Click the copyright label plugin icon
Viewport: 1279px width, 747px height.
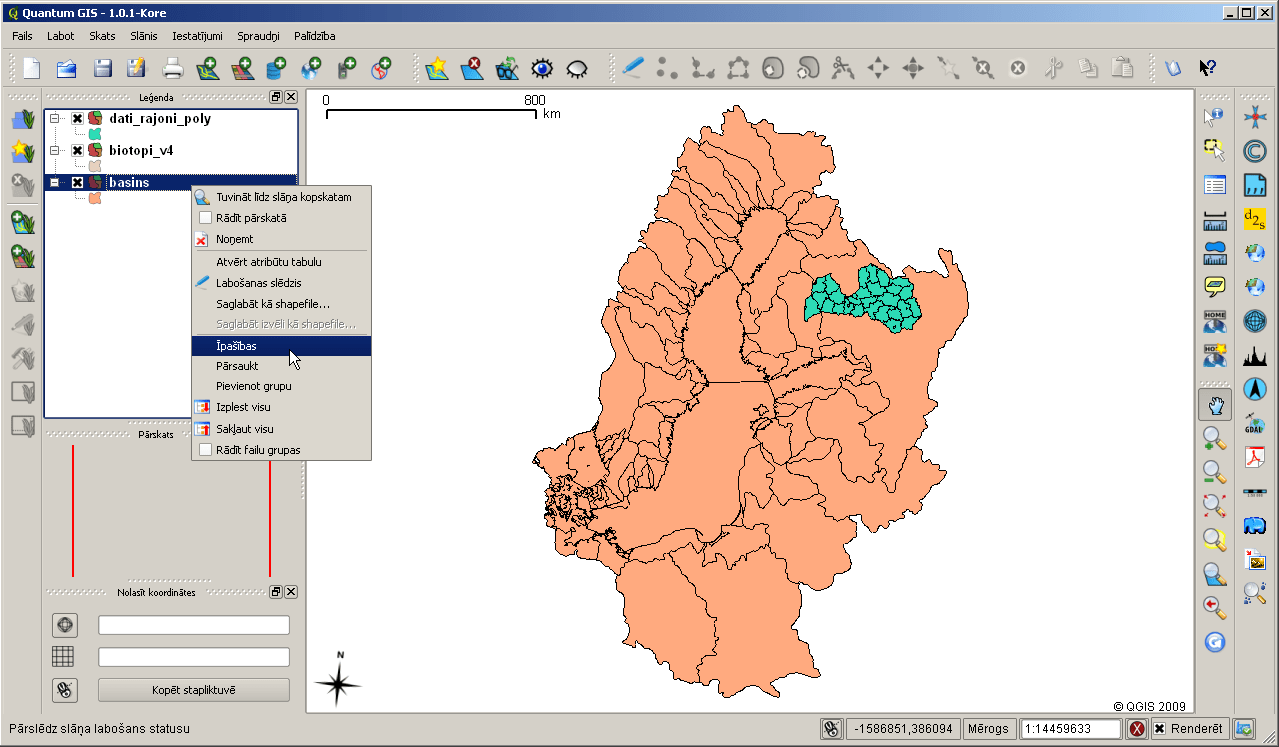coord(1254,151)
